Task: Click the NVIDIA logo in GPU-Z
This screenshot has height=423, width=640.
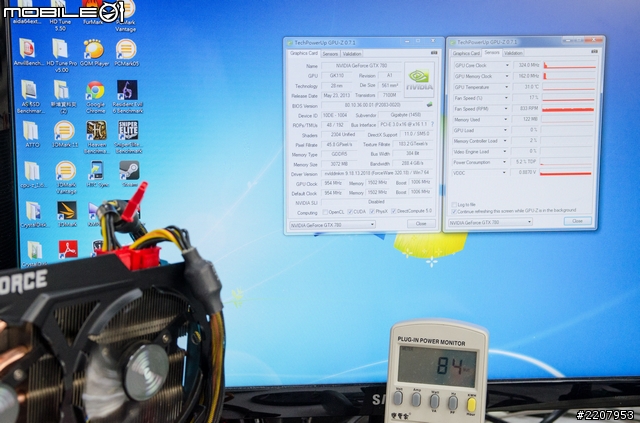Action: coord(419,80)
